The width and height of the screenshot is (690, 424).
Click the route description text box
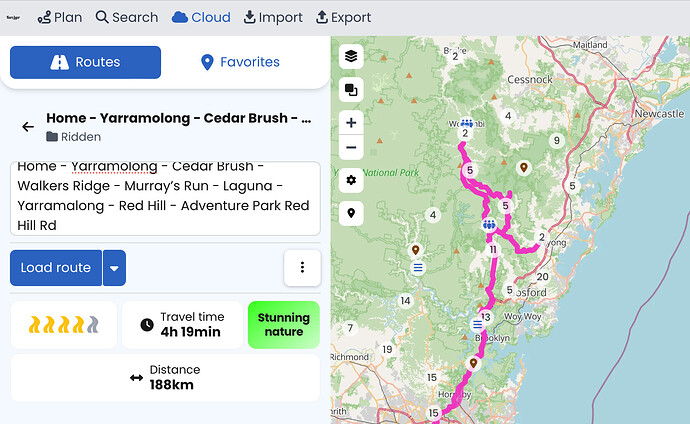tap(165, 198)
